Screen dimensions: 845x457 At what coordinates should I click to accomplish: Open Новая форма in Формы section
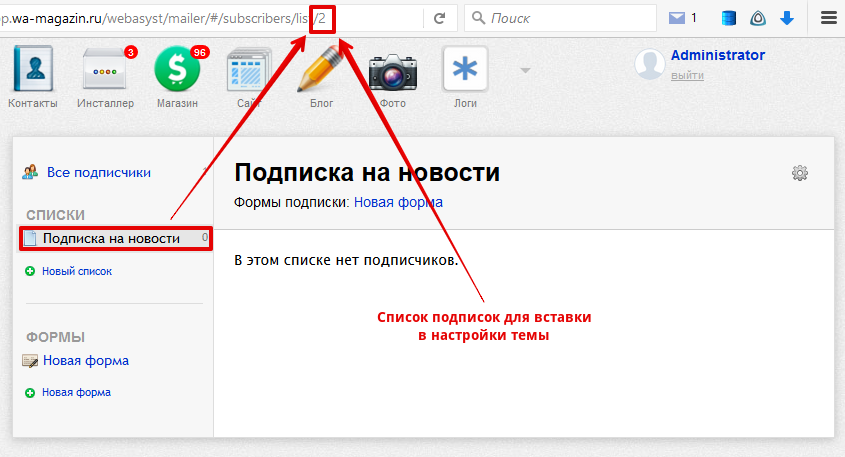coord(86,361)
